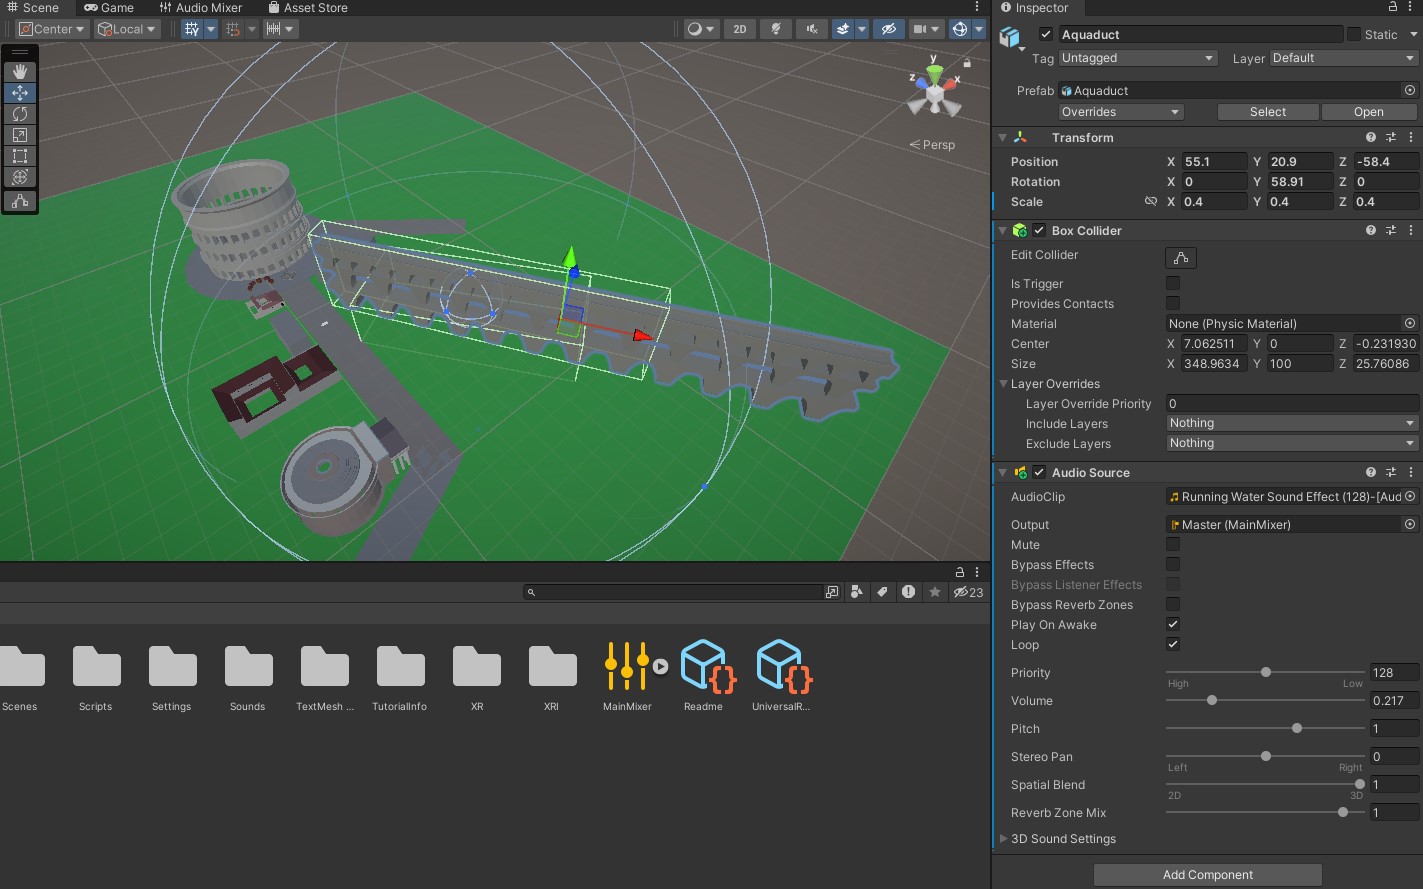Viewport: 1423px width, 889px height.
Task: Open the Audio Mixer tab
Action: click(x=201, y=8)
